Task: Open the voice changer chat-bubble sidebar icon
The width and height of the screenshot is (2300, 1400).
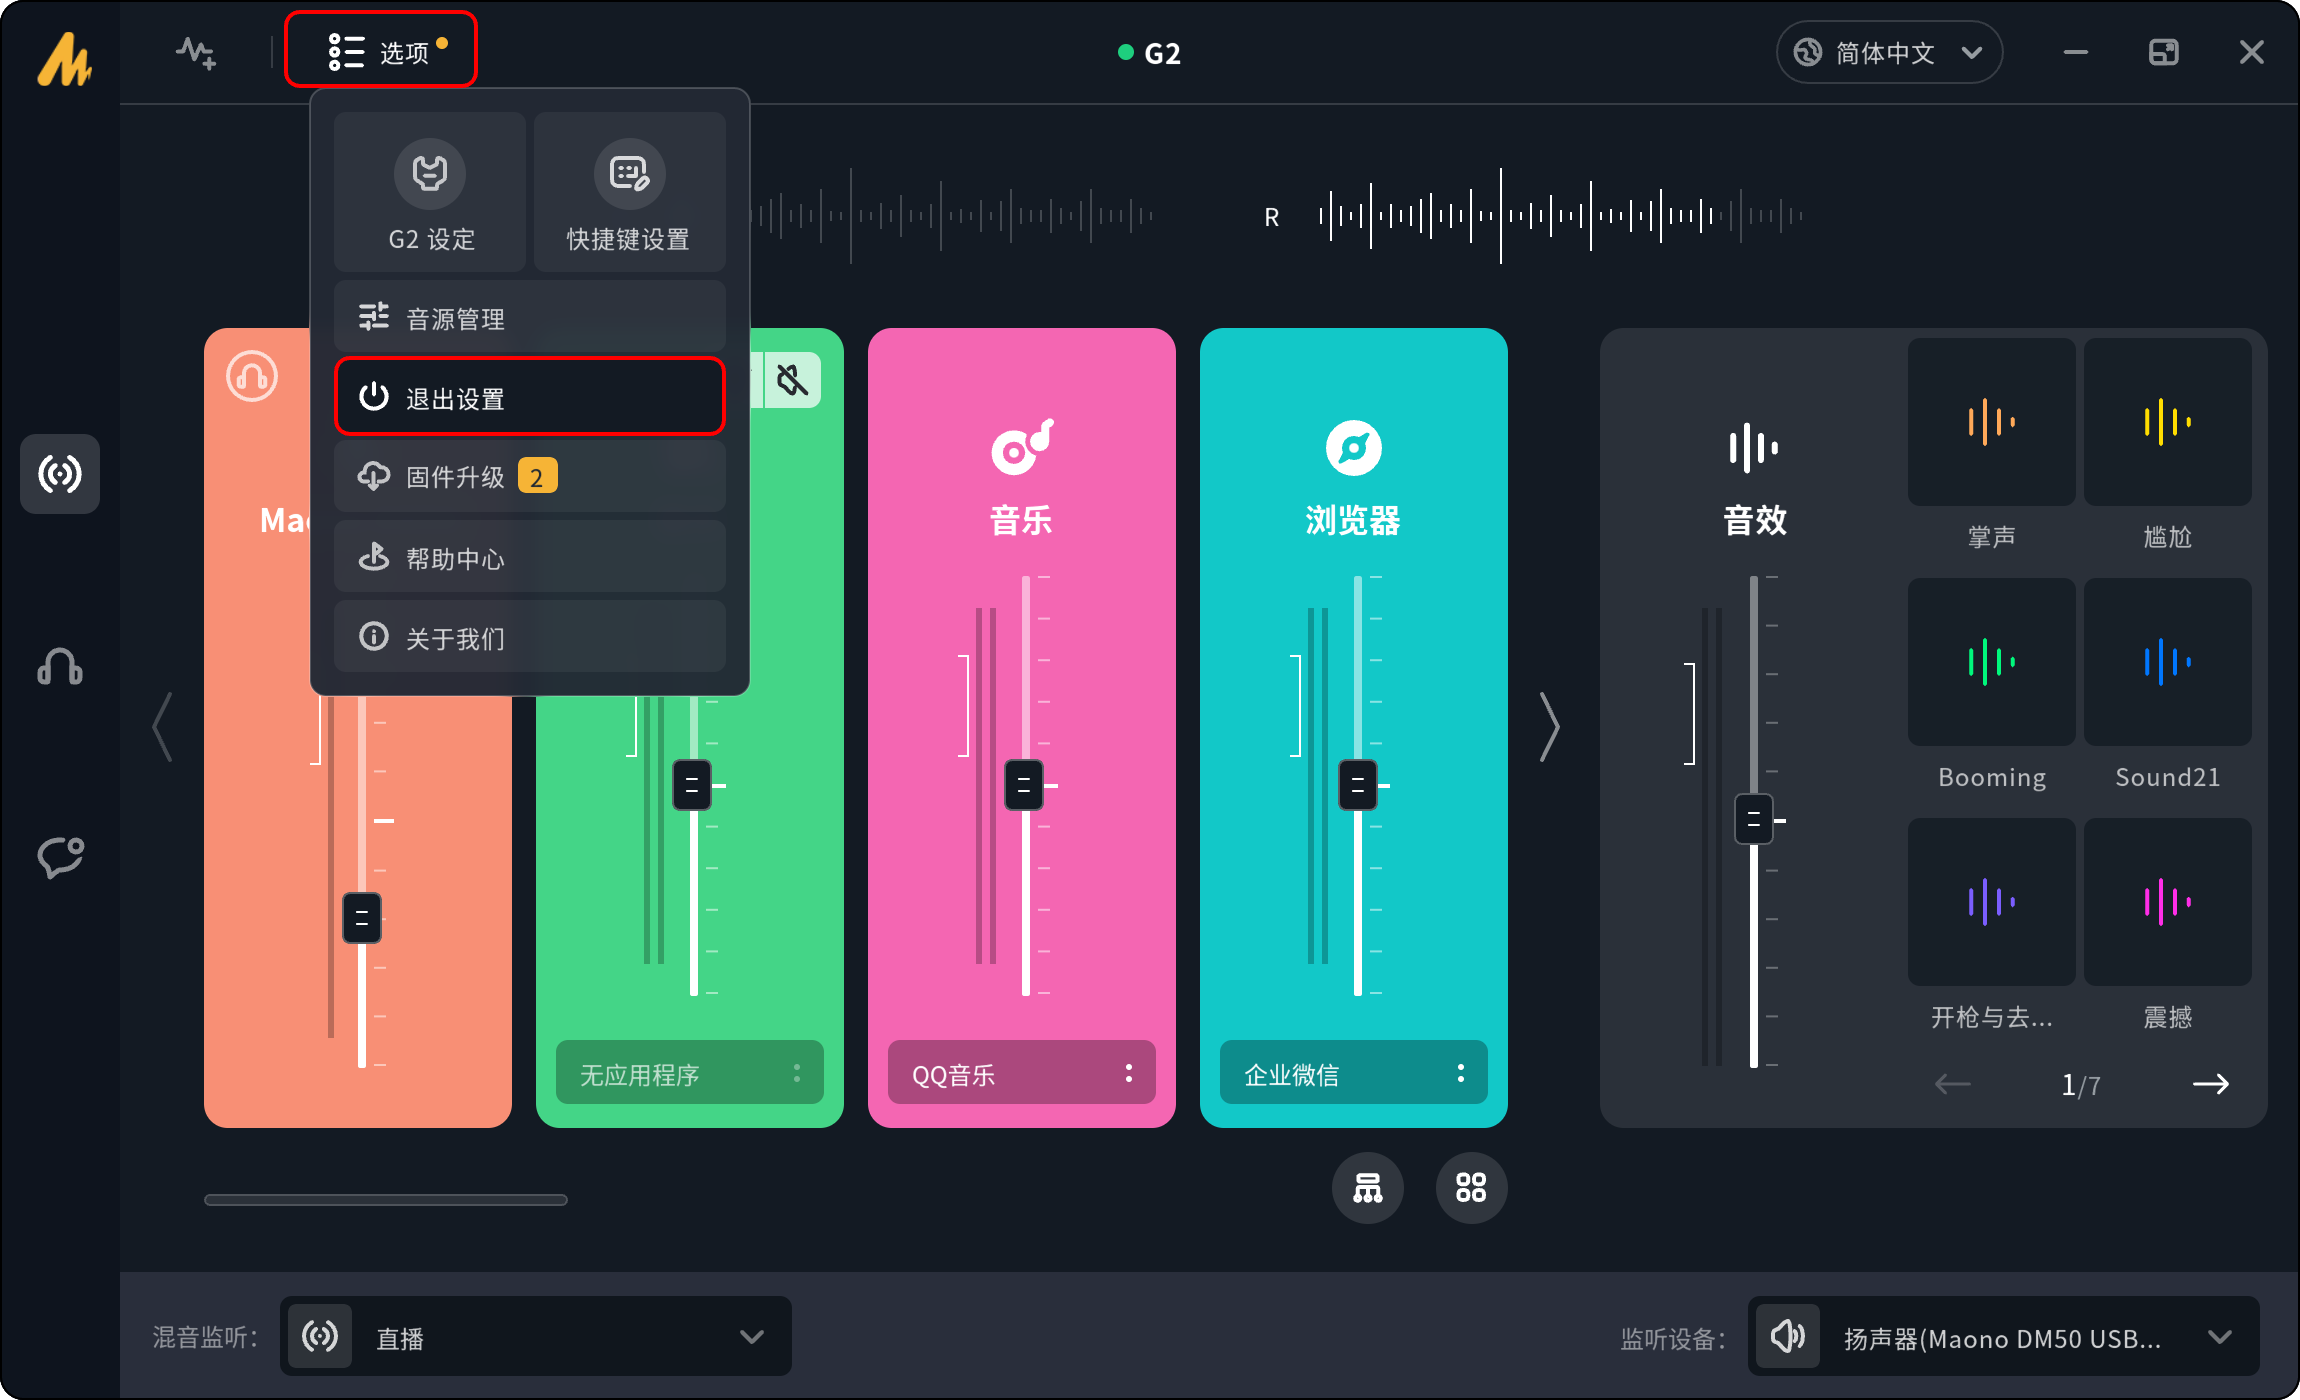Action: 60,857
